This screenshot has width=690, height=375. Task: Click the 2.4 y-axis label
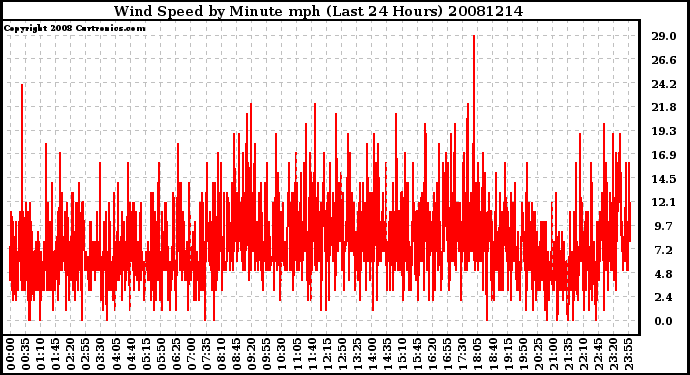click(664, 298)
